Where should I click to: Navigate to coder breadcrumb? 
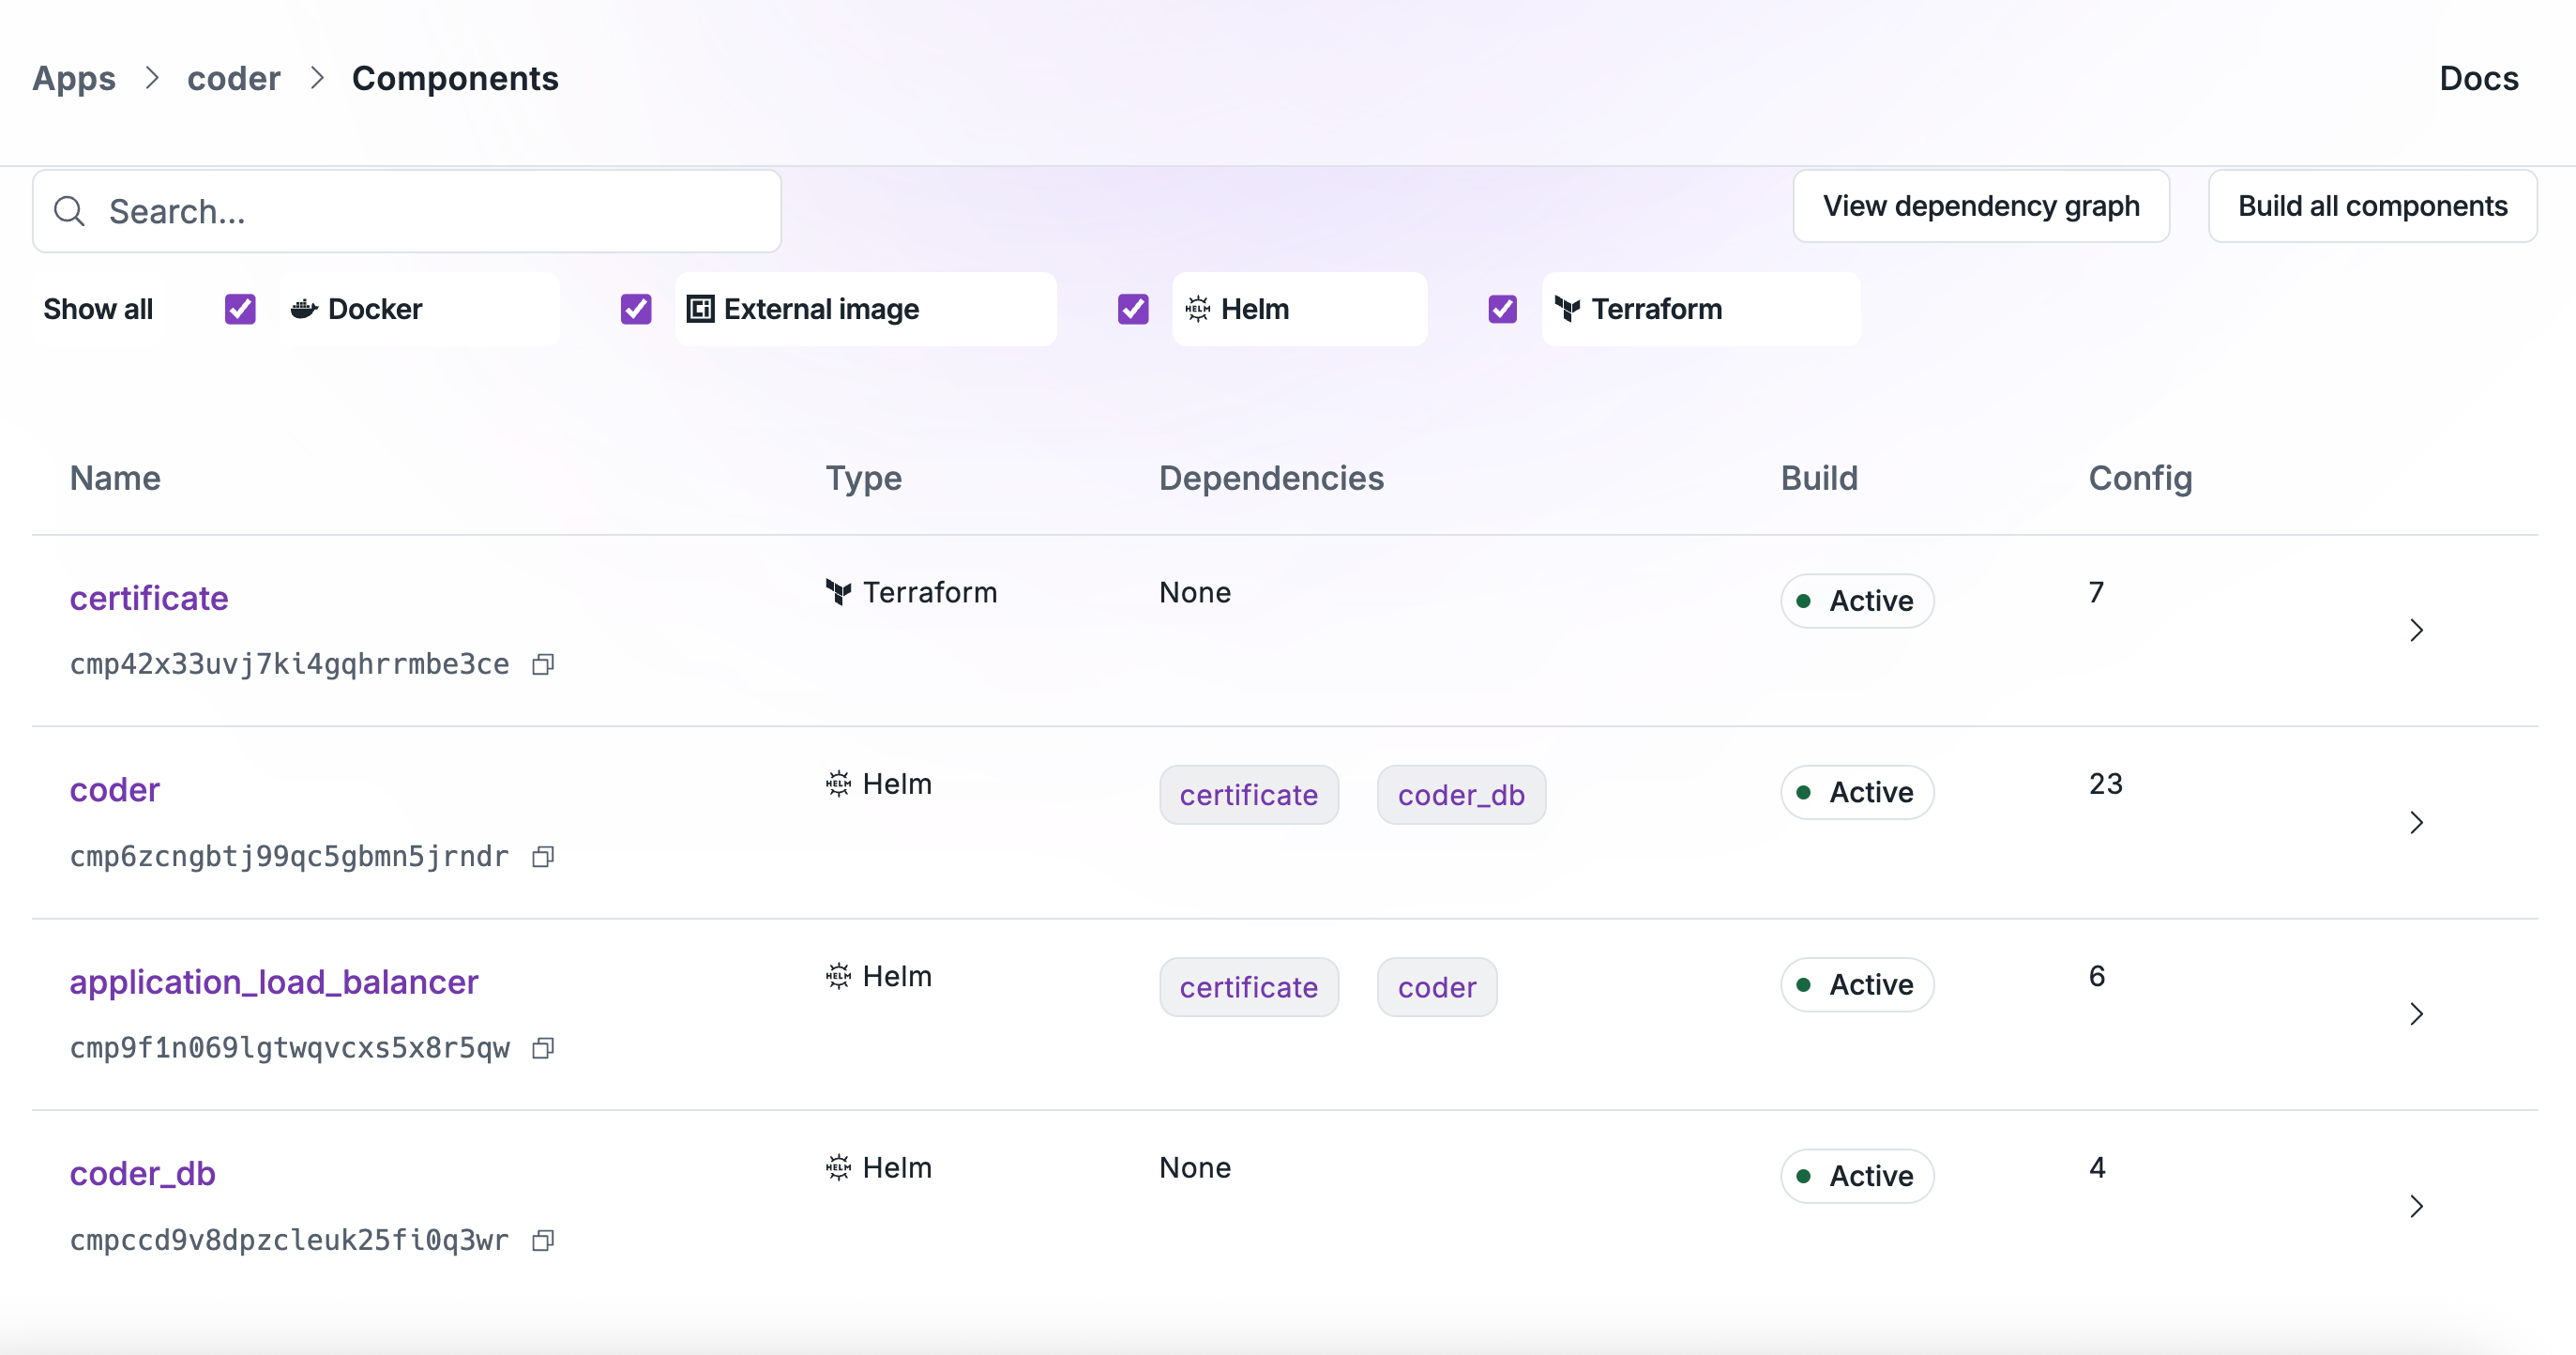(233, 78)
